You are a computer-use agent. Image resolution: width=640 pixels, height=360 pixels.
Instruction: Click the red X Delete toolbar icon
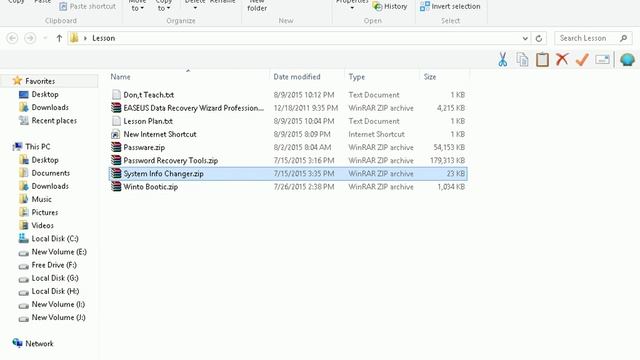tap(562, 59)
